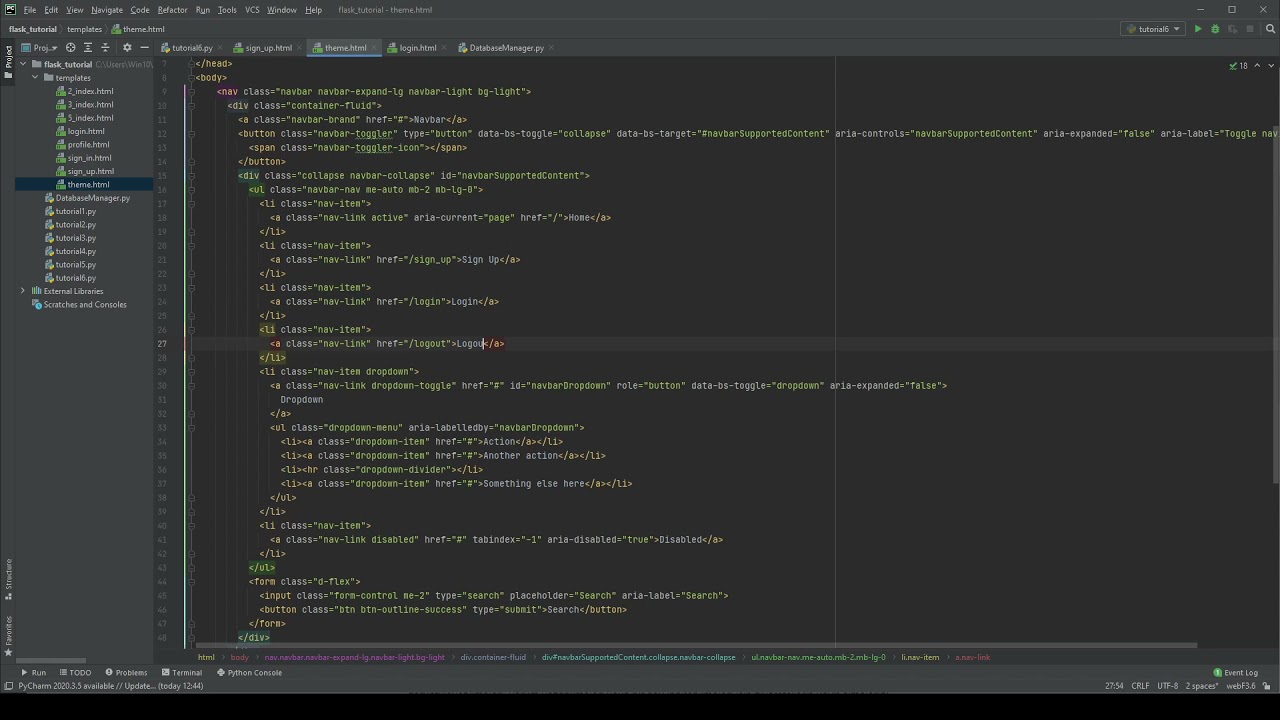
Task: Open the Run tool window button
Action: [32, 673]
